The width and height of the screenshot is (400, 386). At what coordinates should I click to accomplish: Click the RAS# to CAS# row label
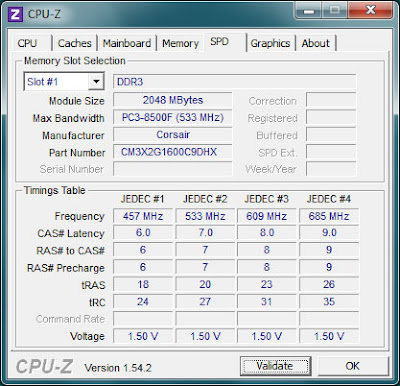tap(70, 251)
